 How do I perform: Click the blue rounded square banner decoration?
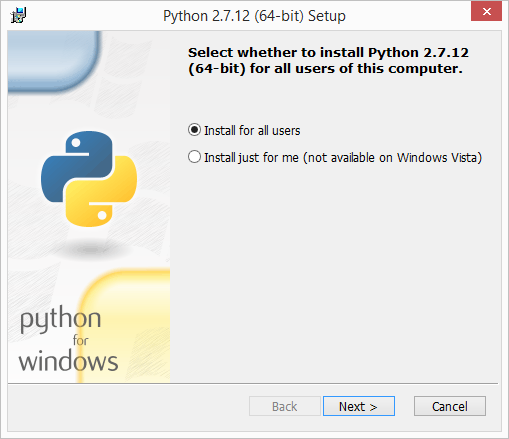(x=53, y=61)
